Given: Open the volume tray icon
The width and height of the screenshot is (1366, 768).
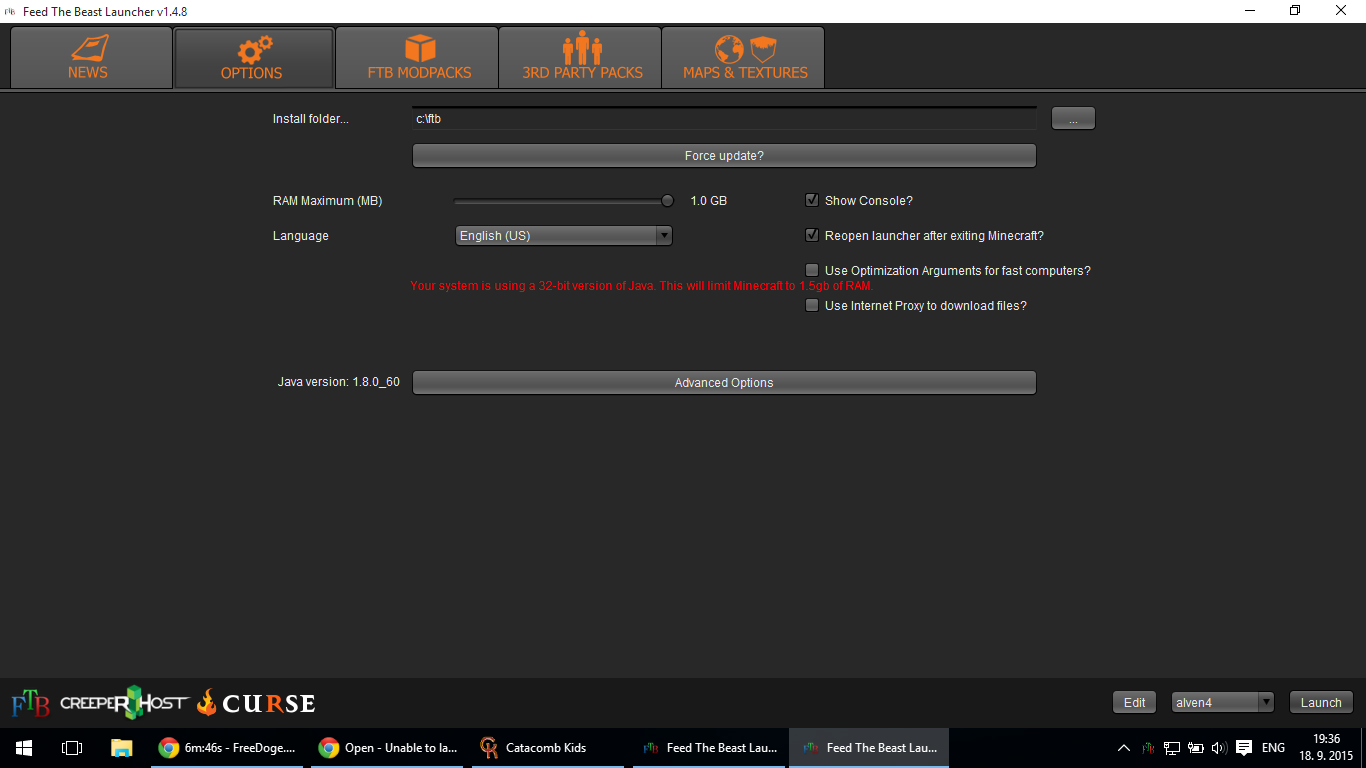Looking at the screenshot, I should click(x=1219, y=748).
